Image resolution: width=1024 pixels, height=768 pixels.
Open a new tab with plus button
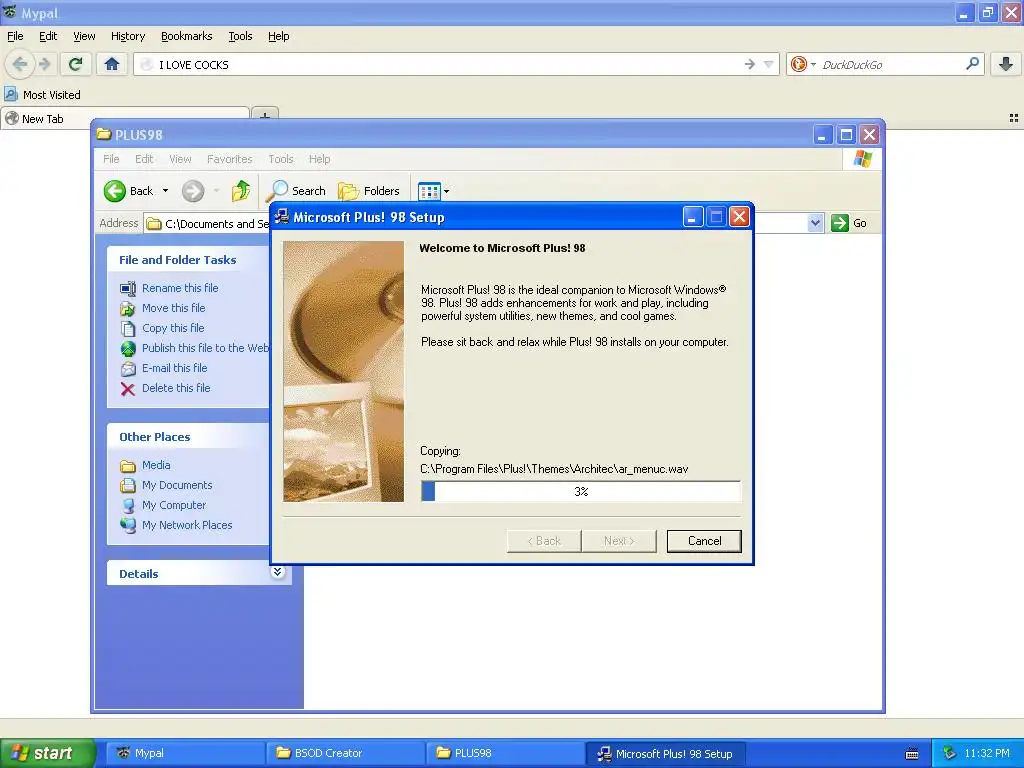point(265,116)
